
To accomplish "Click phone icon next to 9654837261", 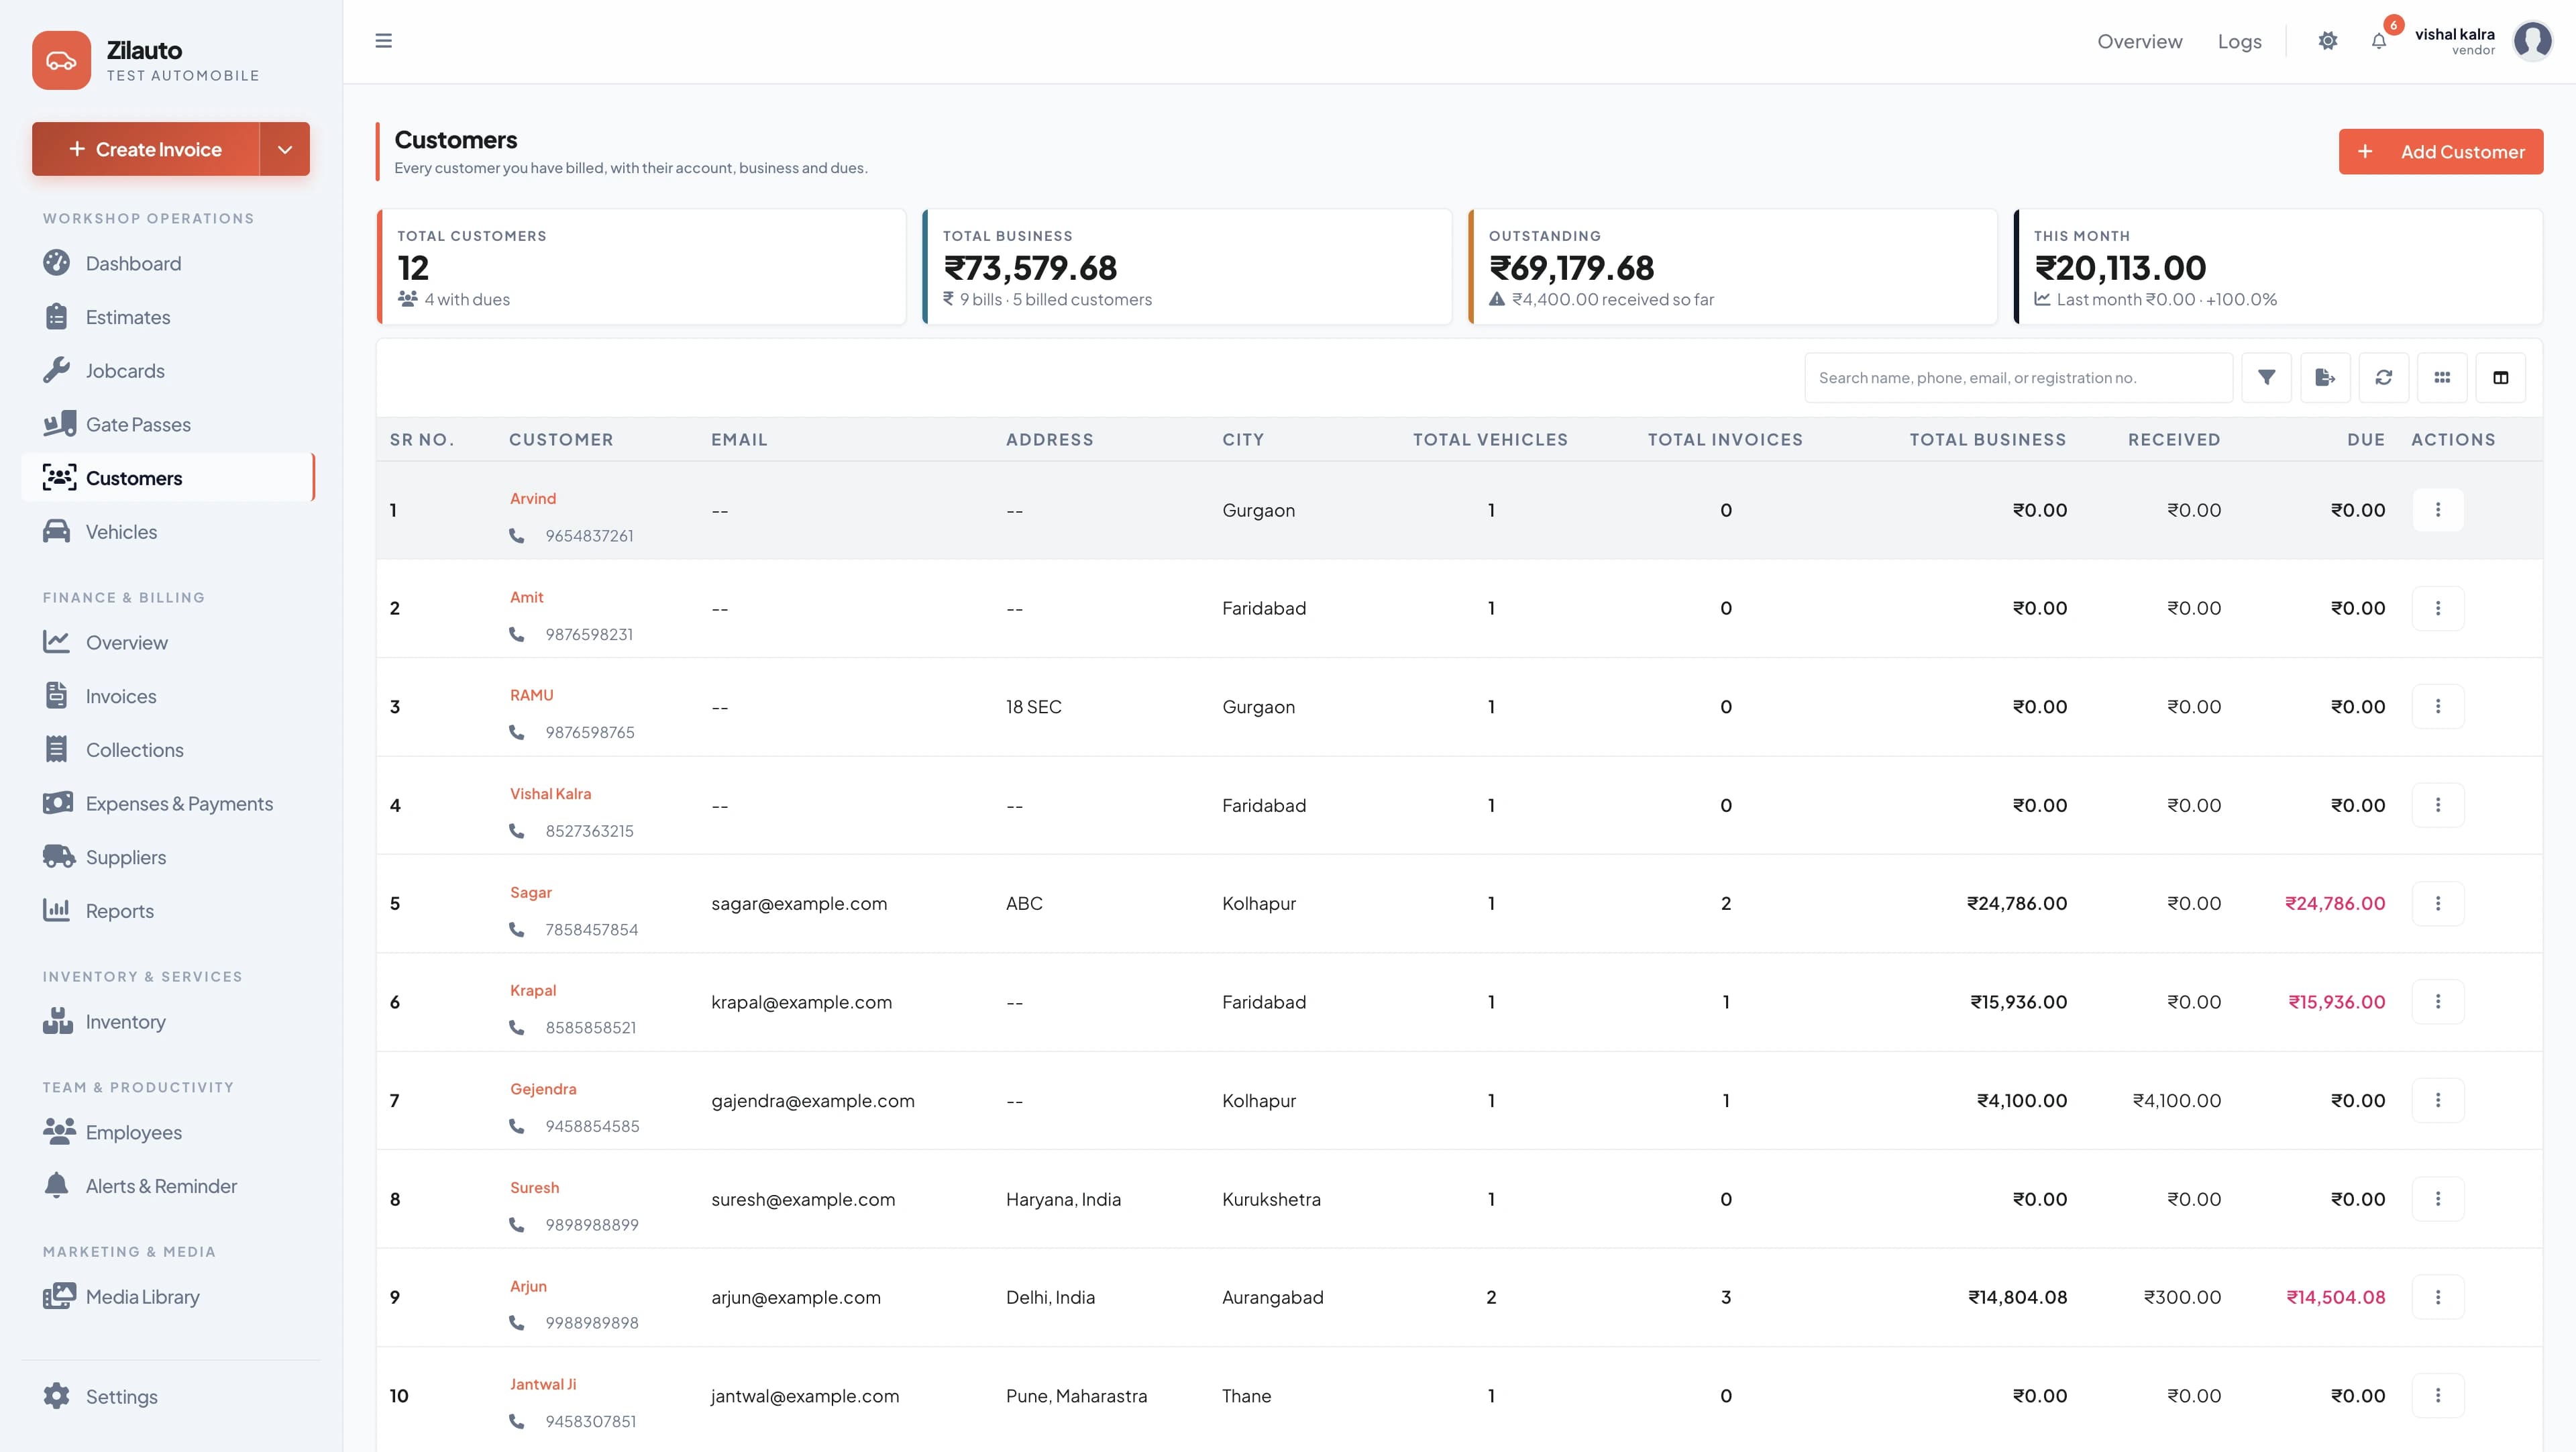I will point(517,535).
